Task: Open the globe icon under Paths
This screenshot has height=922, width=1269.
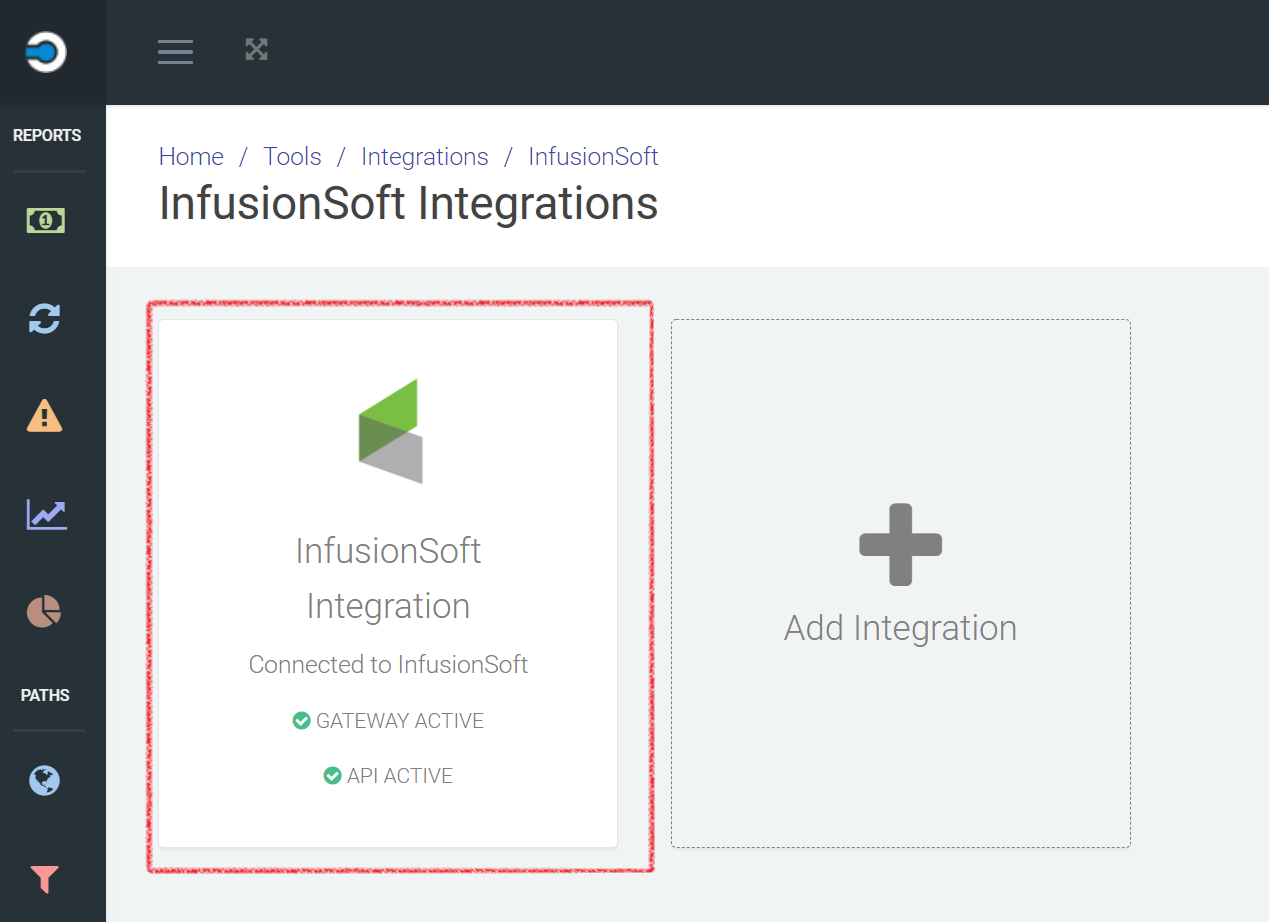Action: coord(45,780)
